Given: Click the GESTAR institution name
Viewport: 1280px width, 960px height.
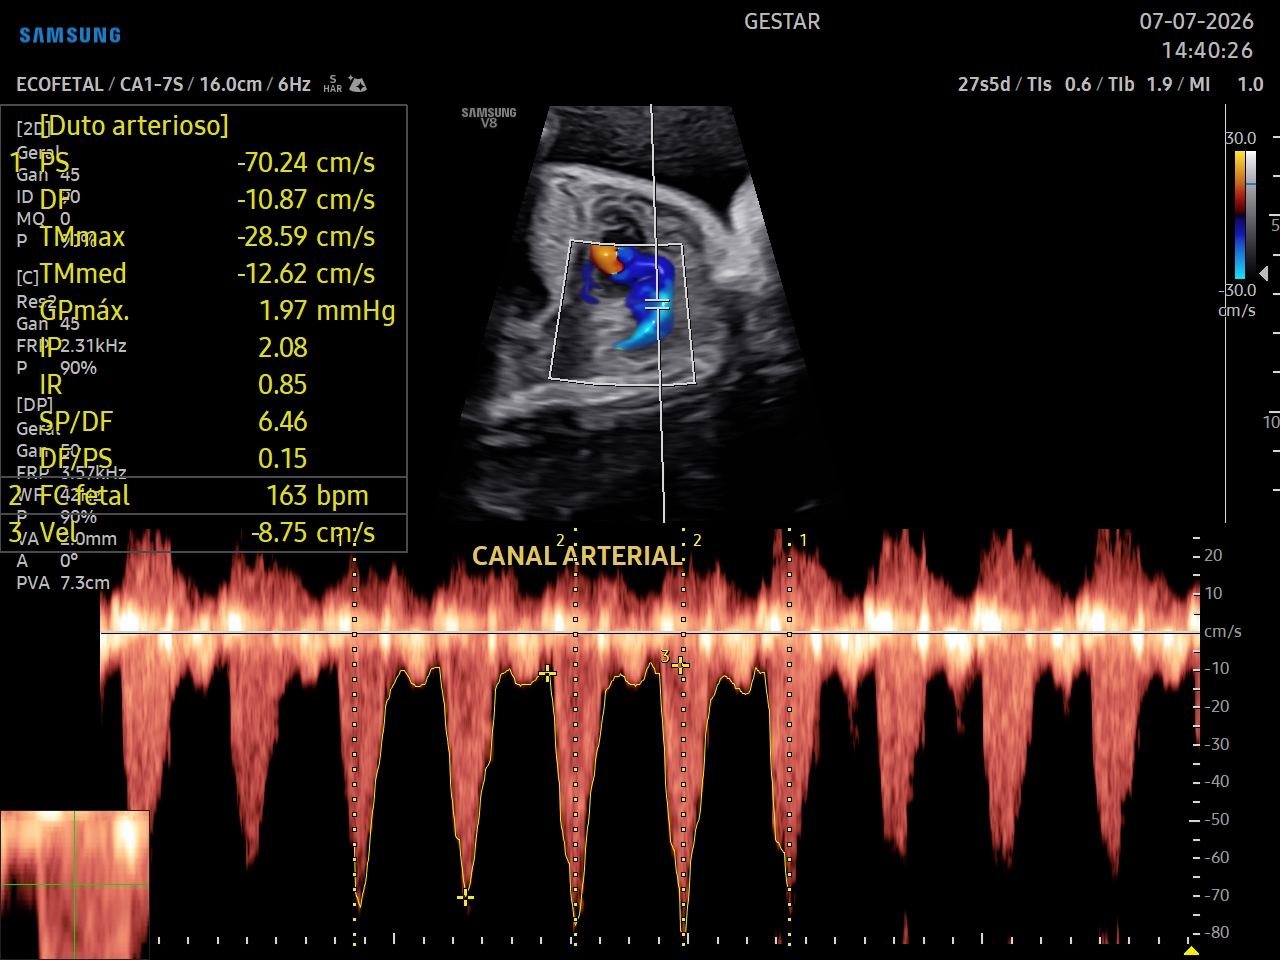Looking at the screenshot, I should 782,22.
